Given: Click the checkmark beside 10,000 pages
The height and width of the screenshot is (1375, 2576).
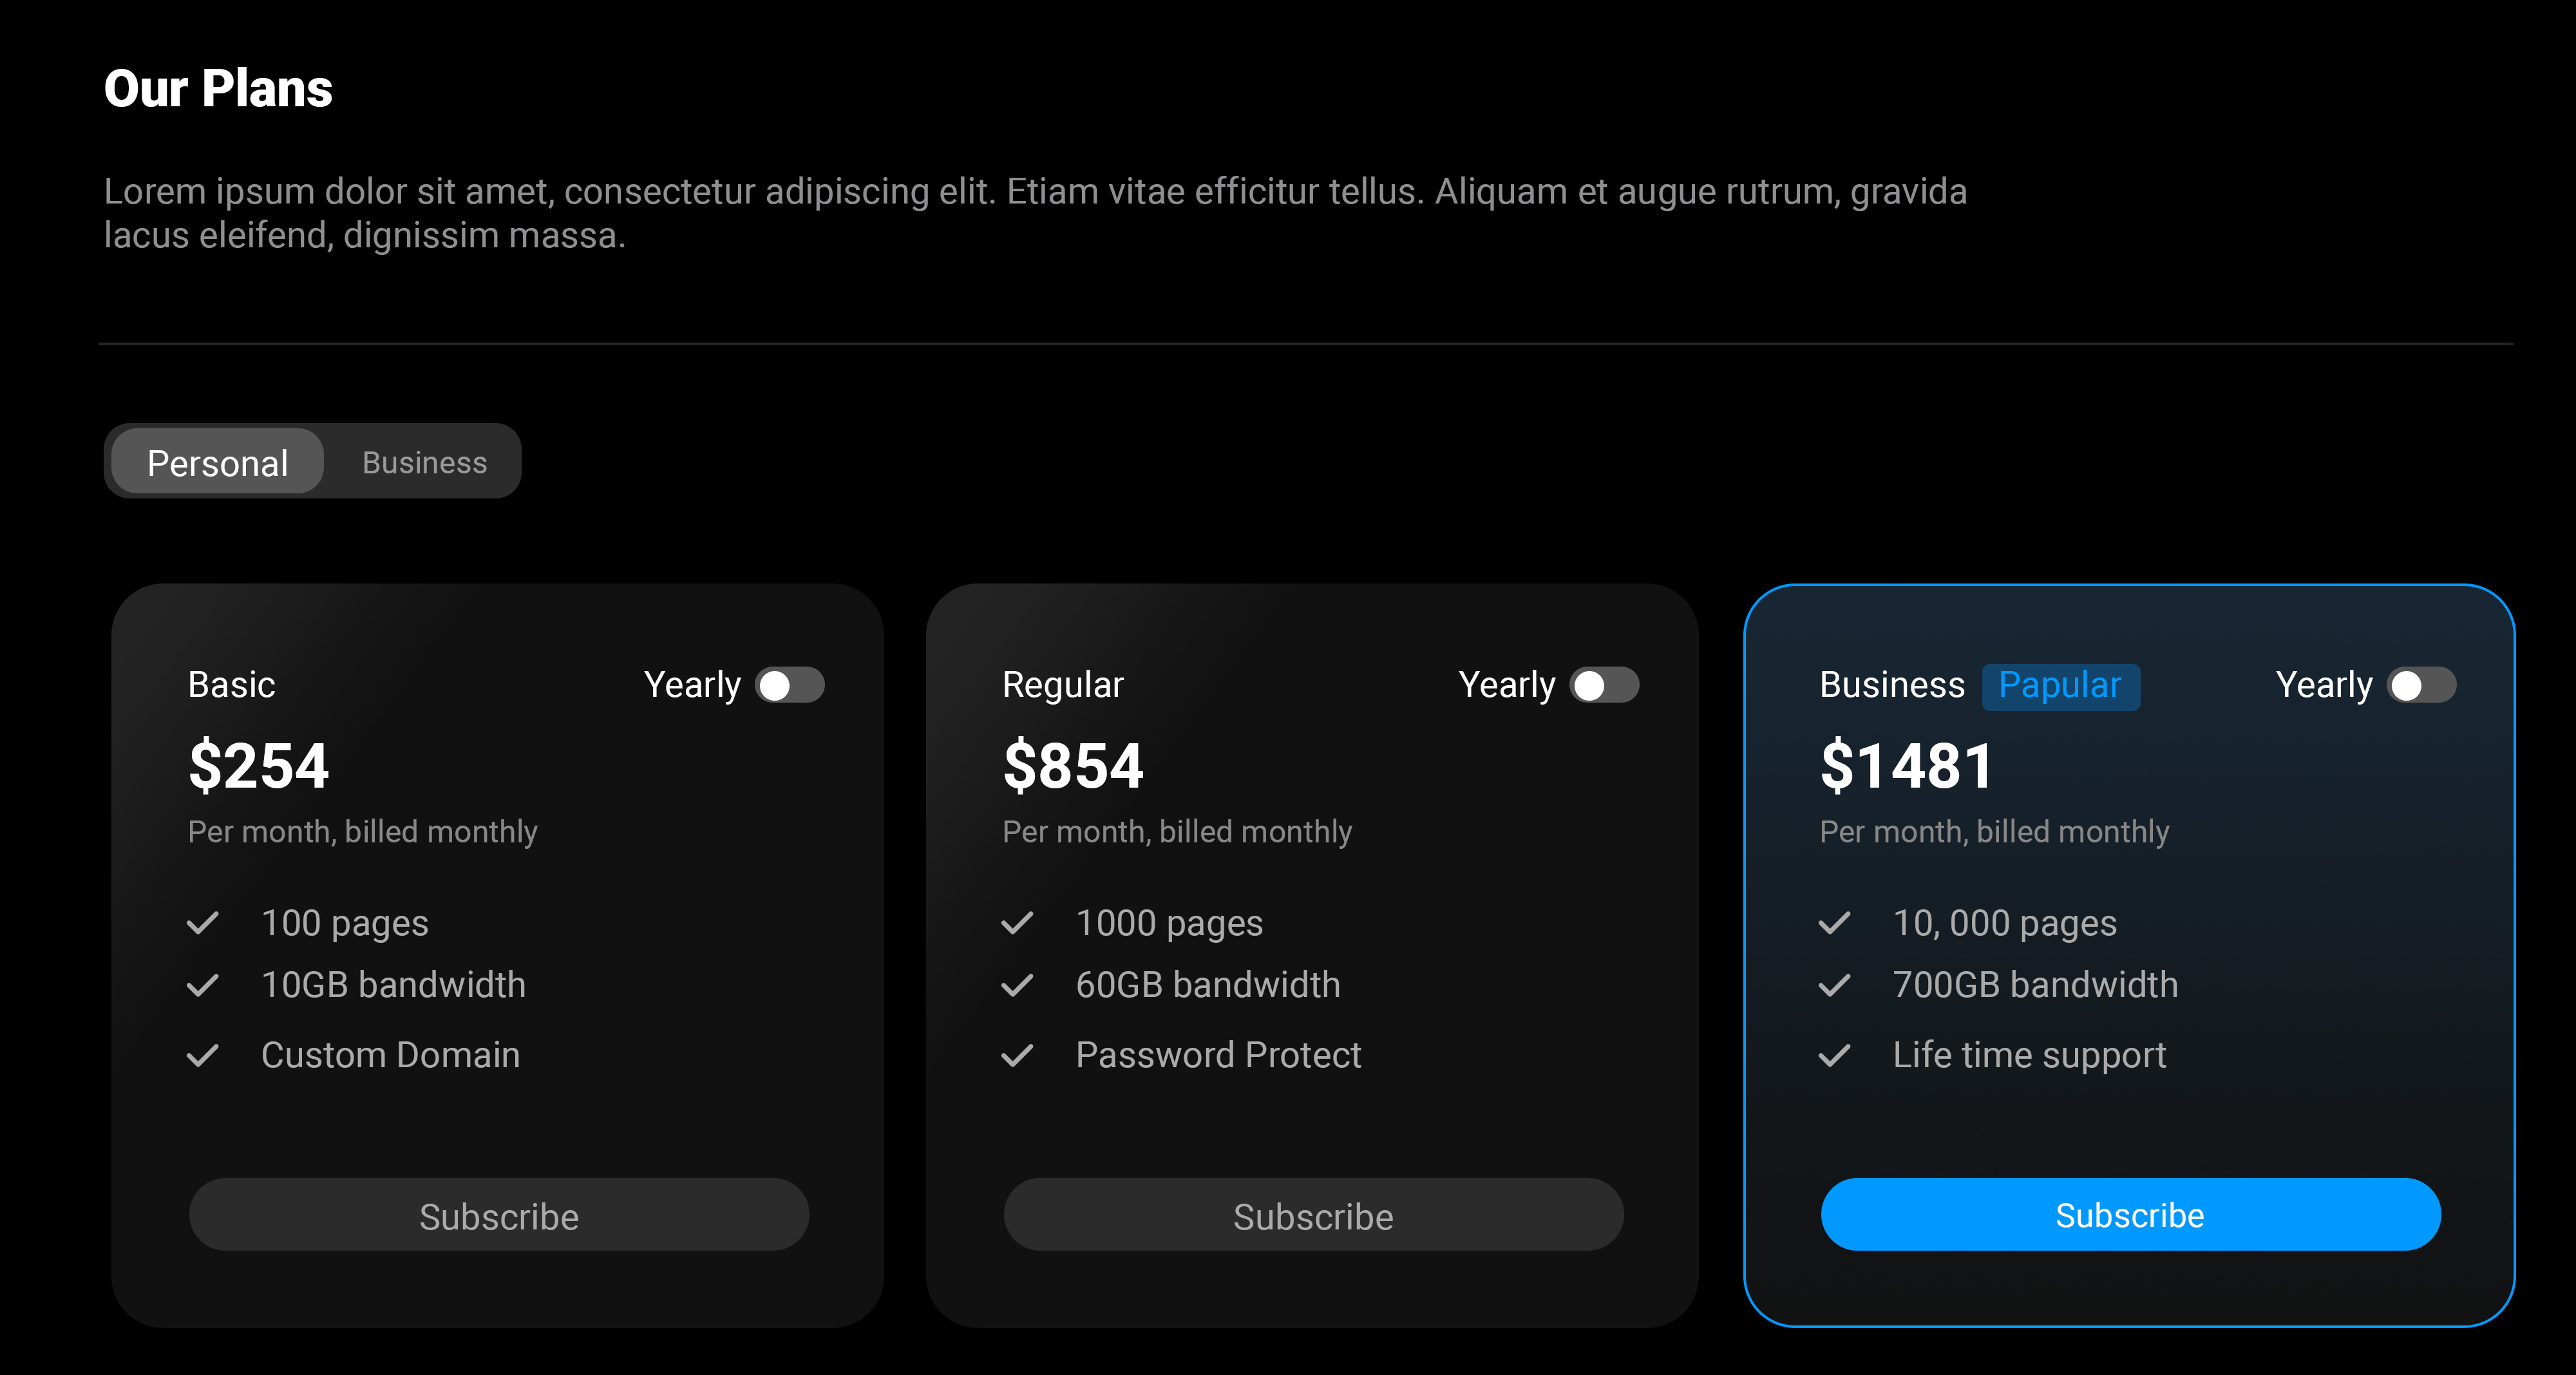Looking at the screenshot, I should 1834,923.
